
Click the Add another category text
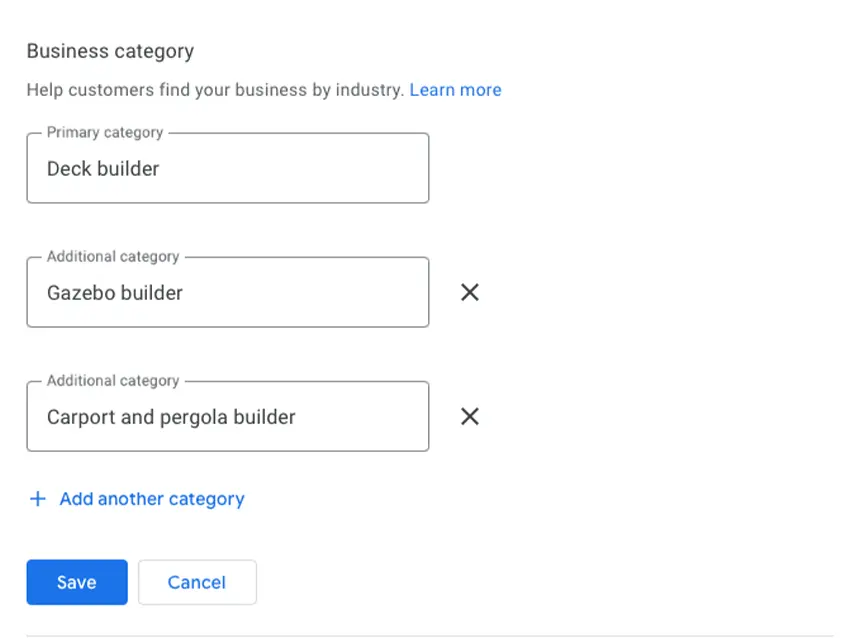click(x=152, y=499)
